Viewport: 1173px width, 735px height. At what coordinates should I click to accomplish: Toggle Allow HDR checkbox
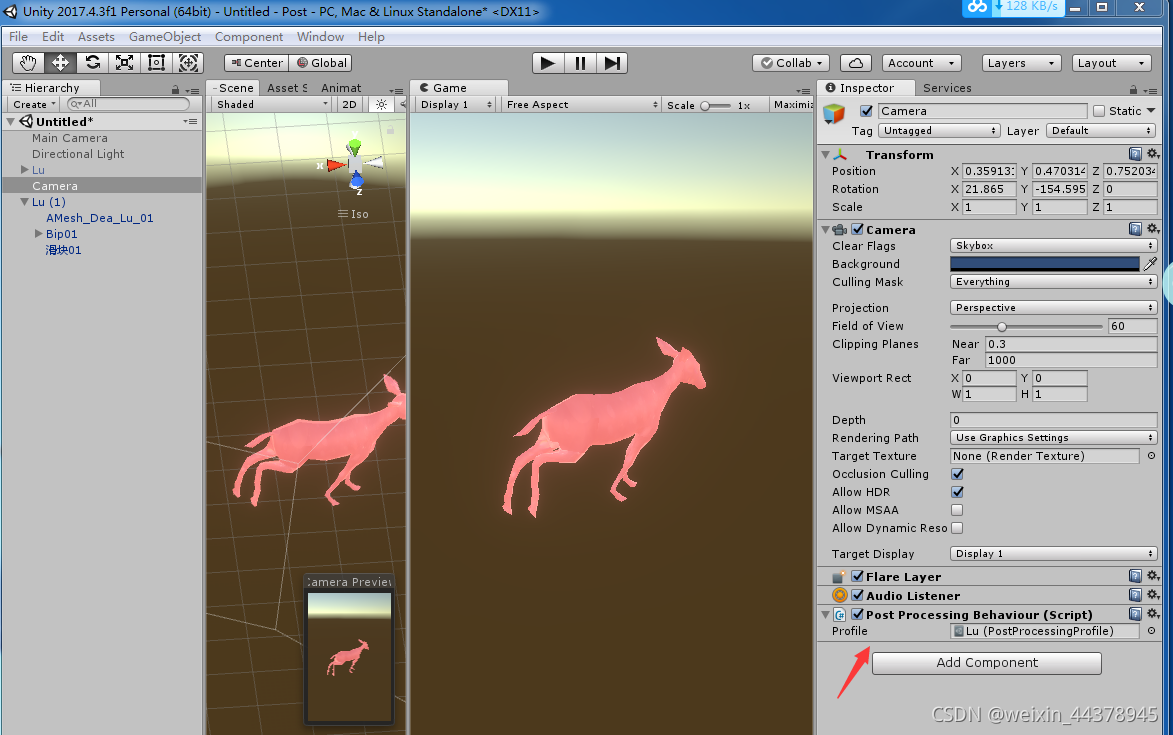tap(957, 491)
